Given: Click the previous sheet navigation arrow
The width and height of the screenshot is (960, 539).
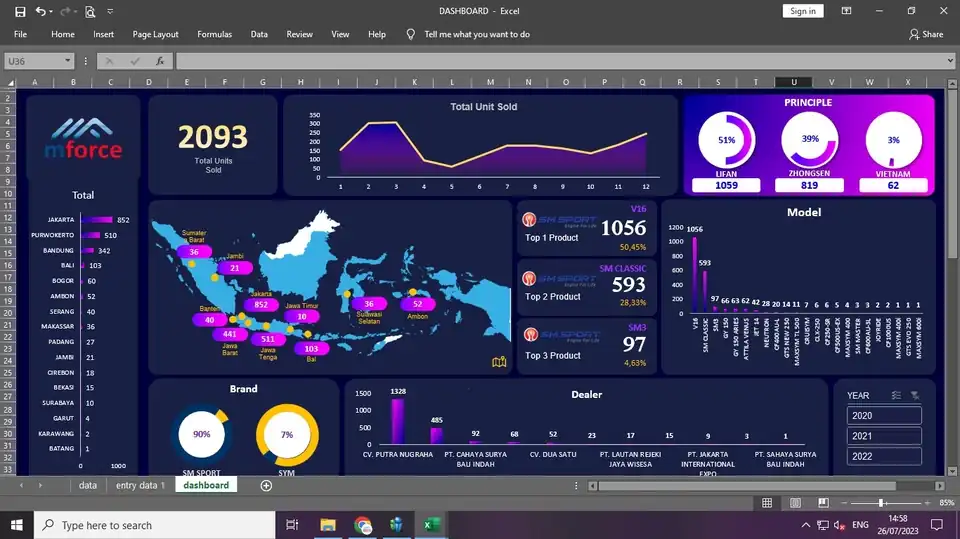Looking at the screenshot, I should click(21, 486).
